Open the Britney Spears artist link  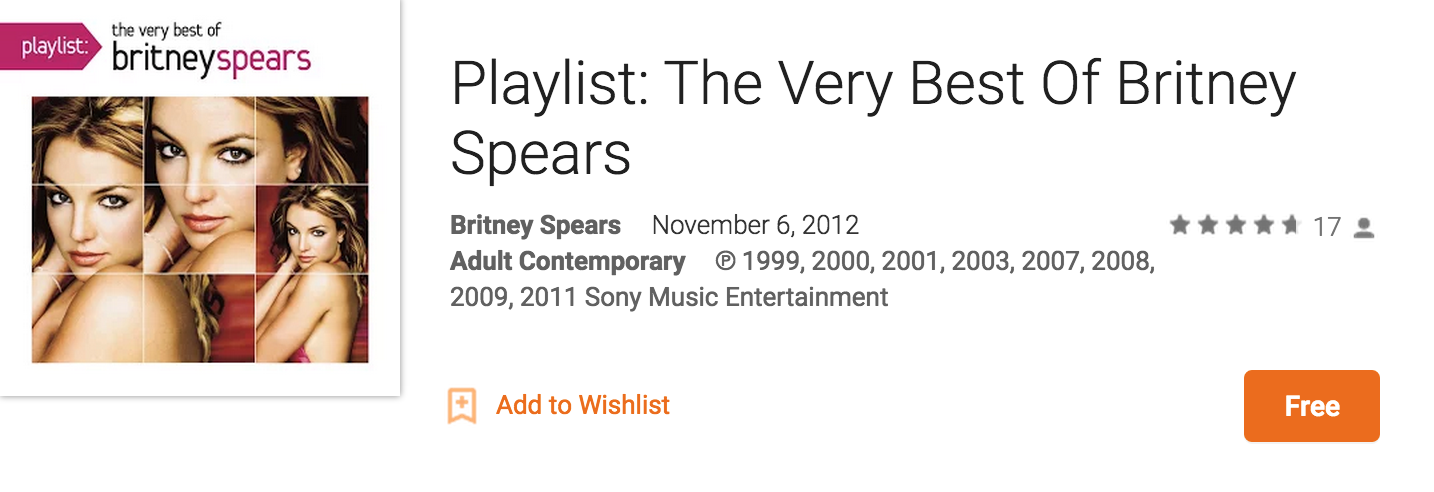point(535,225)
